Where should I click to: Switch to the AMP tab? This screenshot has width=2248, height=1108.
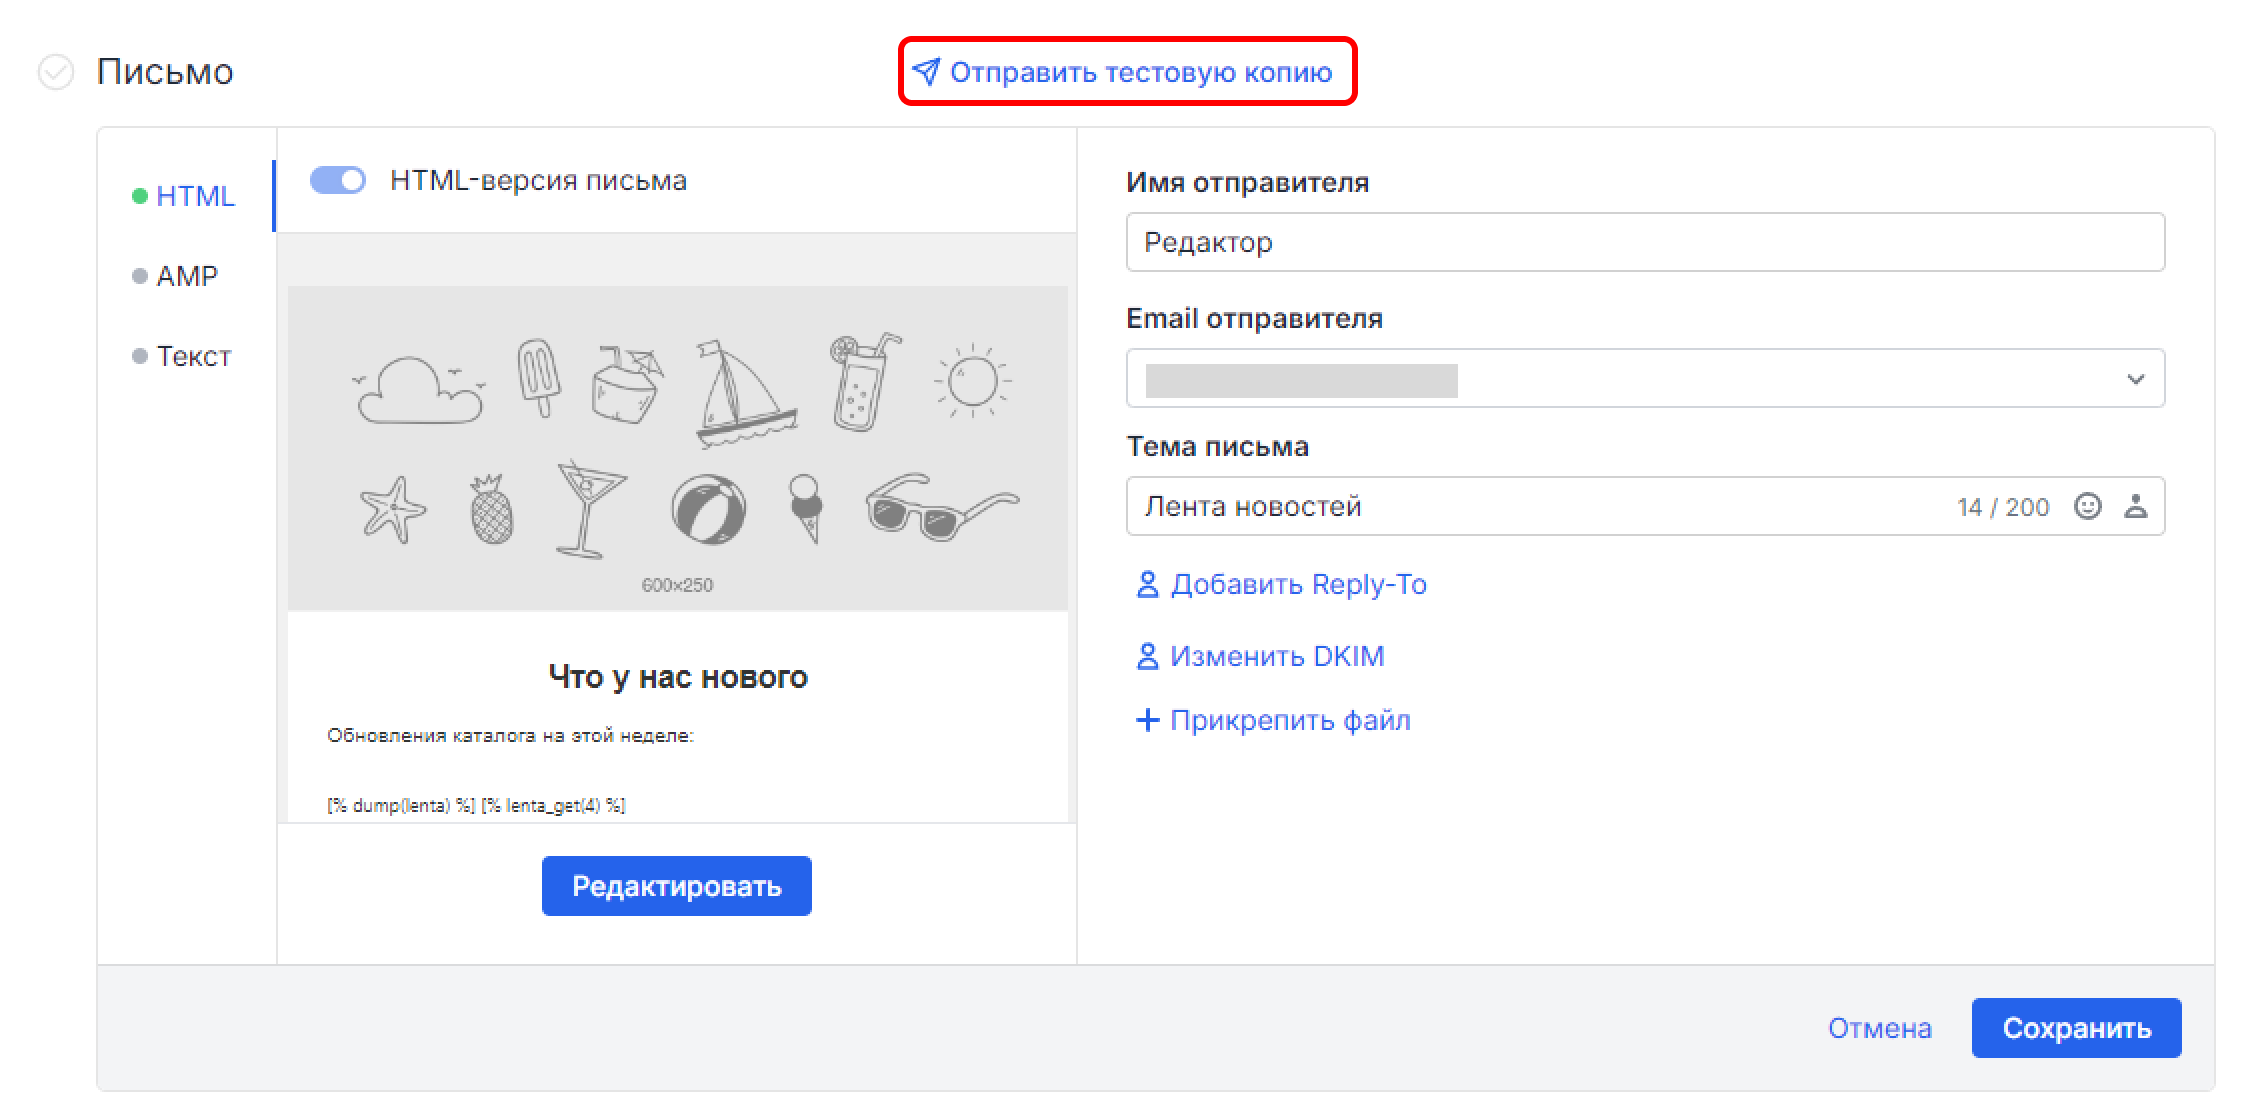[186, 276]
